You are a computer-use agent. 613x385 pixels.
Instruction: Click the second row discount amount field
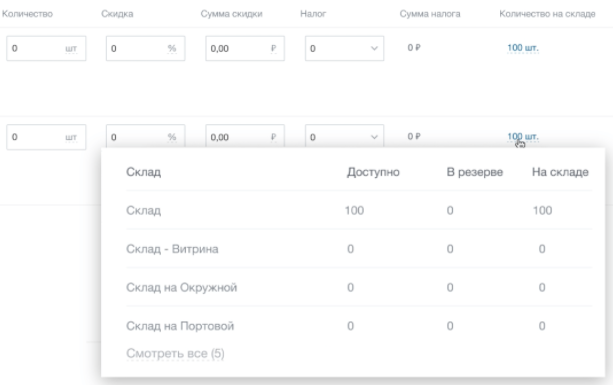pyautogui.click(x=245, y=136)
